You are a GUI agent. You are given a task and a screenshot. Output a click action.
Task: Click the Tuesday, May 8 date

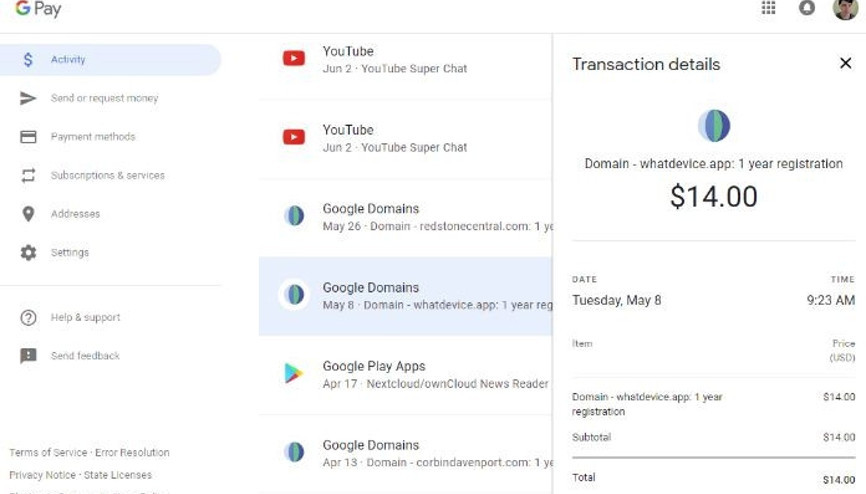(616, 301)
